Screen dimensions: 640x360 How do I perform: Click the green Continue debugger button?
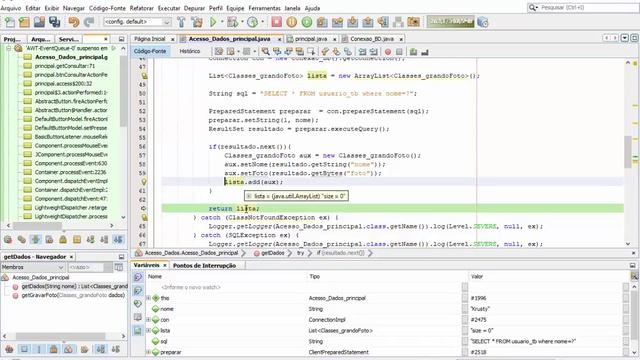pyautogui.click(x=307, y=22)
